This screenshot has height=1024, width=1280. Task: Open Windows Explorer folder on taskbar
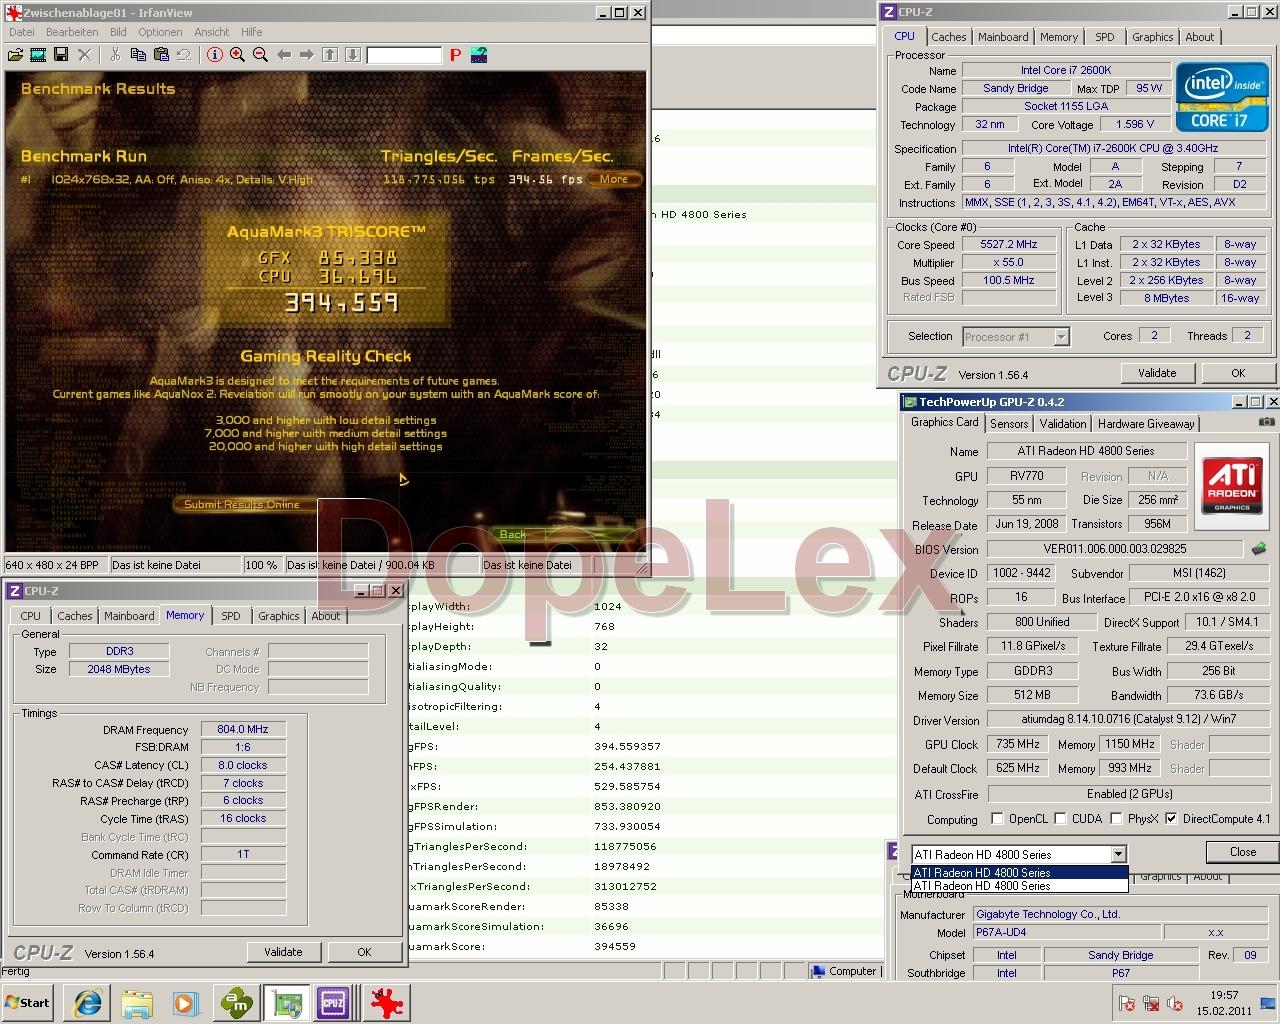pos(137,1003)
